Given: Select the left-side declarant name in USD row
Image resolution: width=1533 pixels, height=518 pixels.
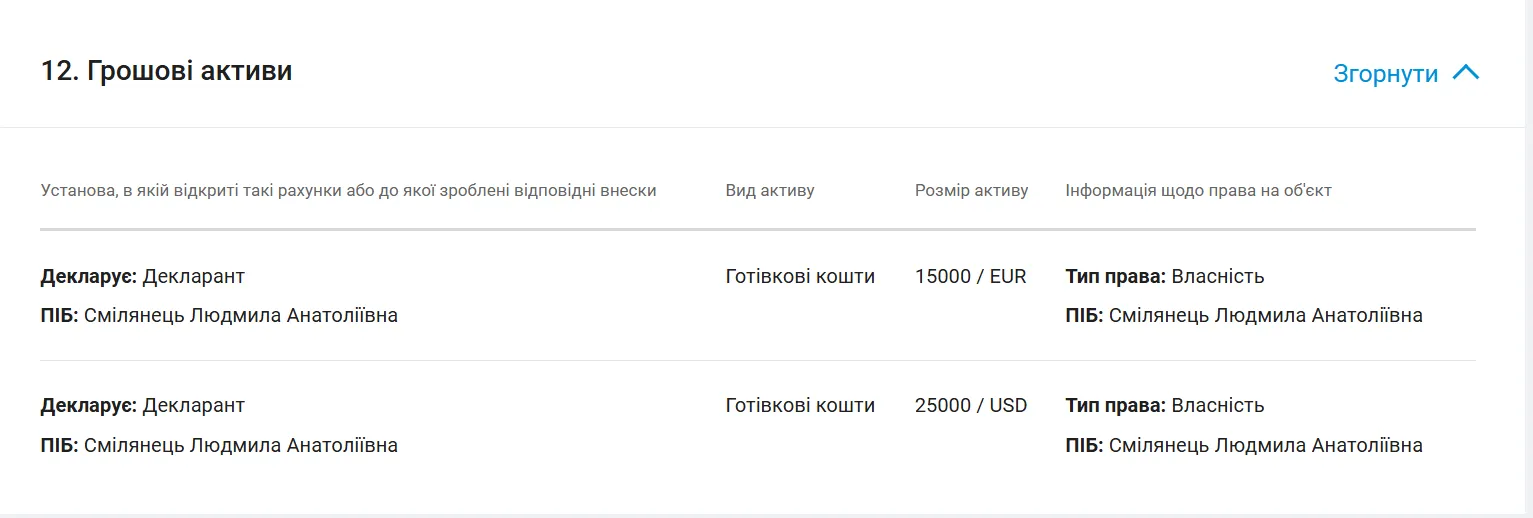Looking at the screenshot, I should [240, 446].
